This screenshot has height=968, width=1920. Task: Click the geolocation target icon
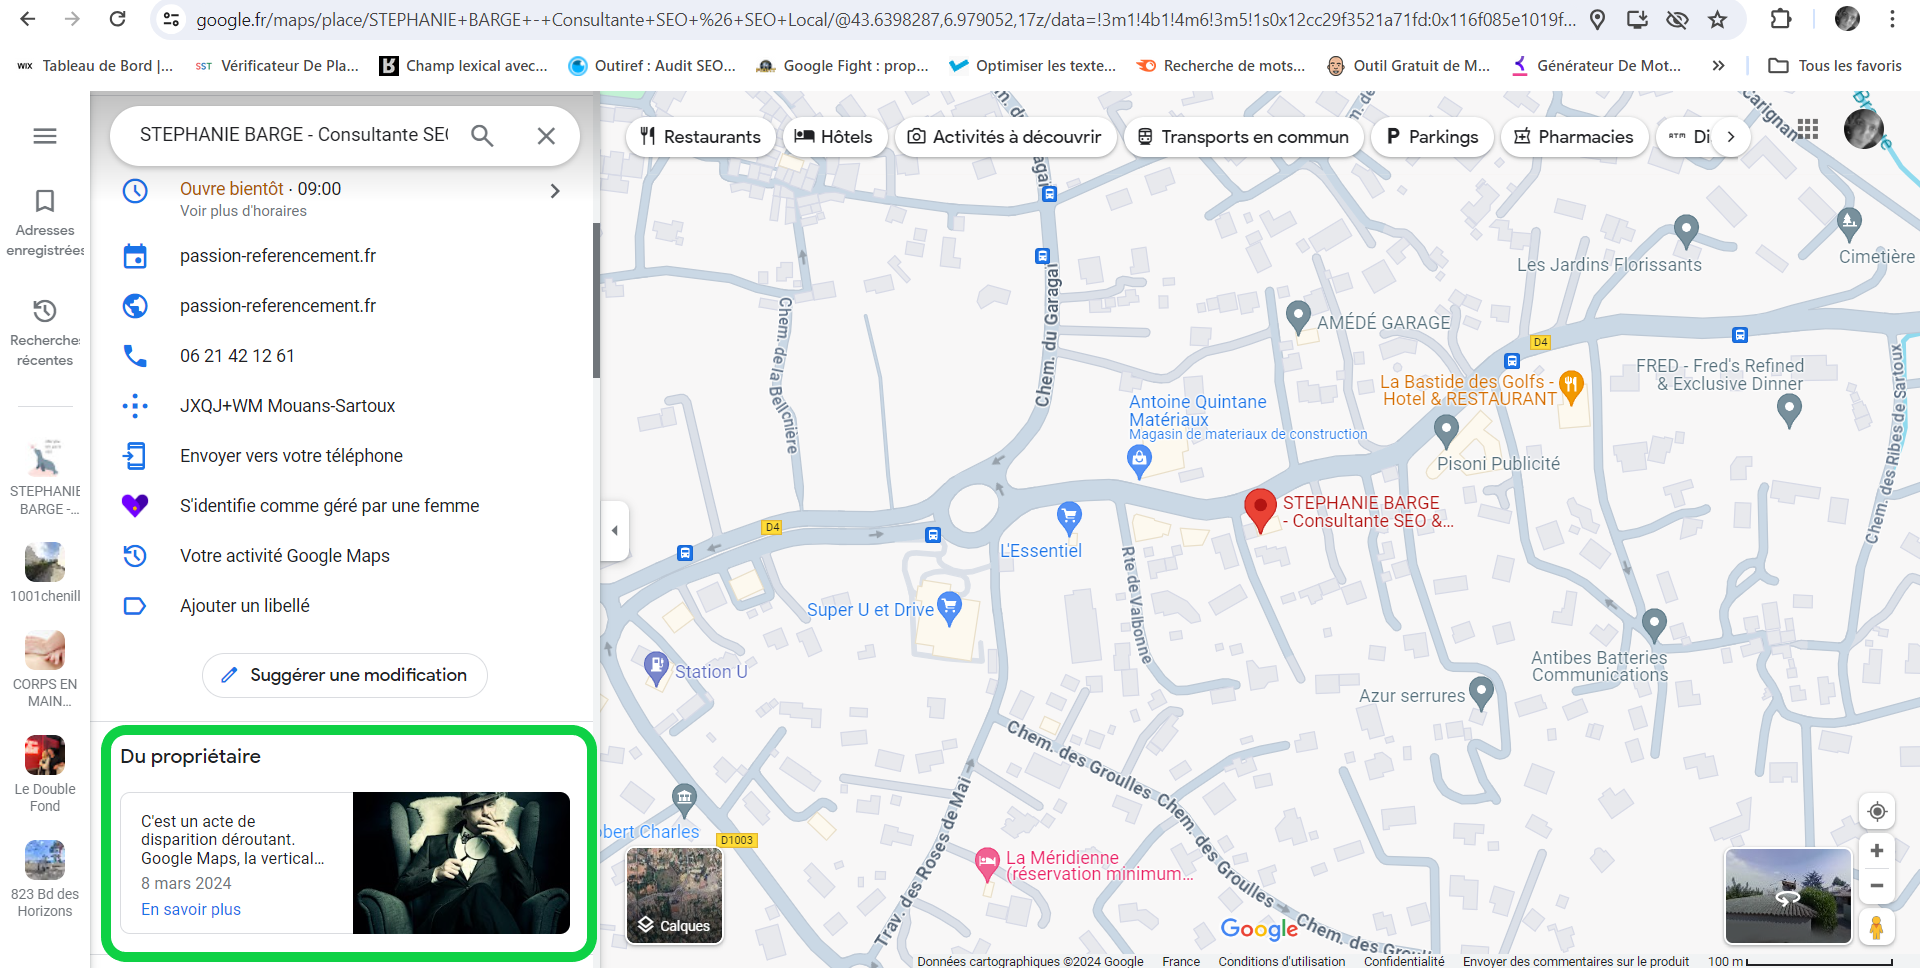pos(1877,812)
